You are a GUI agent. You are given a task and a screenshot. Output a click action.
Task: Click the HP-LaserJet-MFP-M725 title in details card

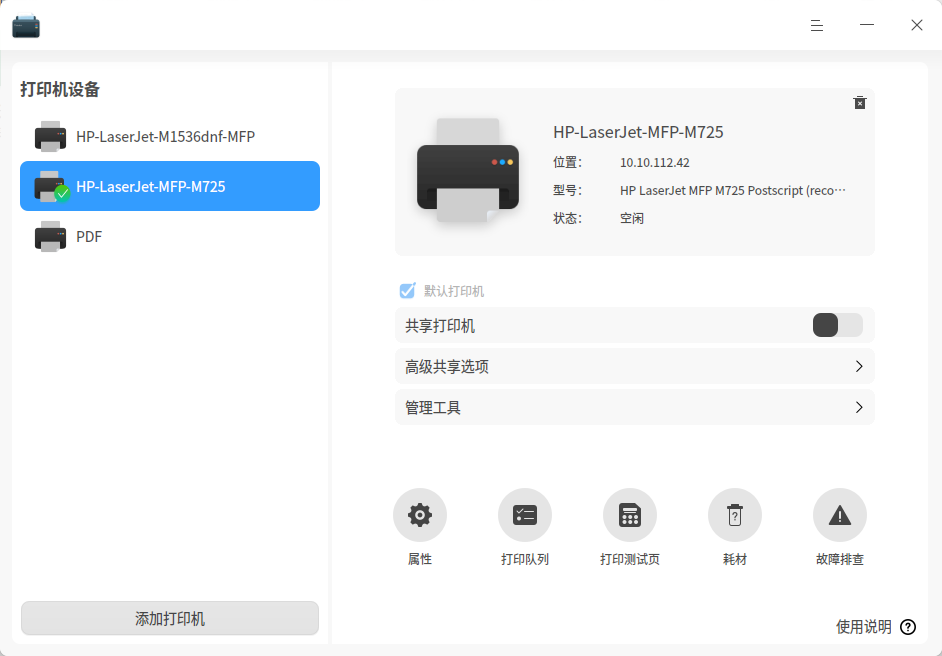(638, 132)
